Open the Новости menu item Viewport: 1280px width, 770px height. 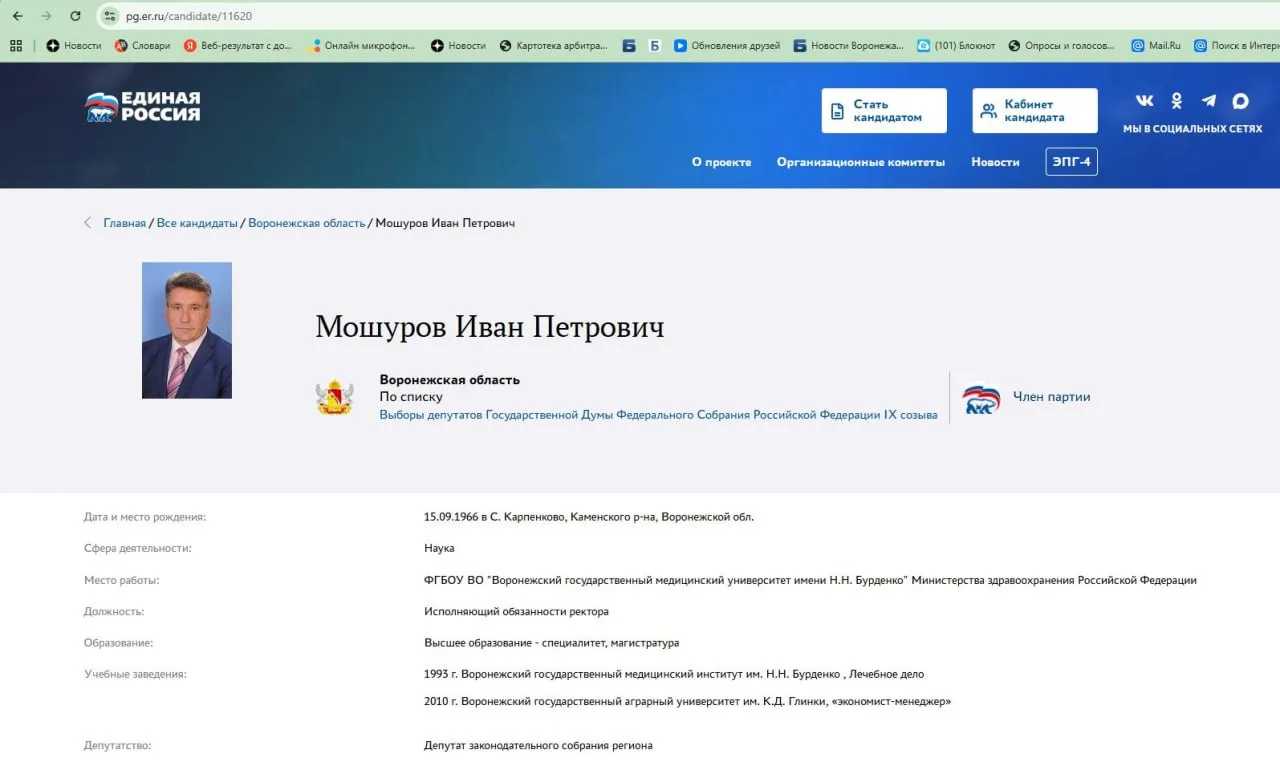(x=995, y=161)
